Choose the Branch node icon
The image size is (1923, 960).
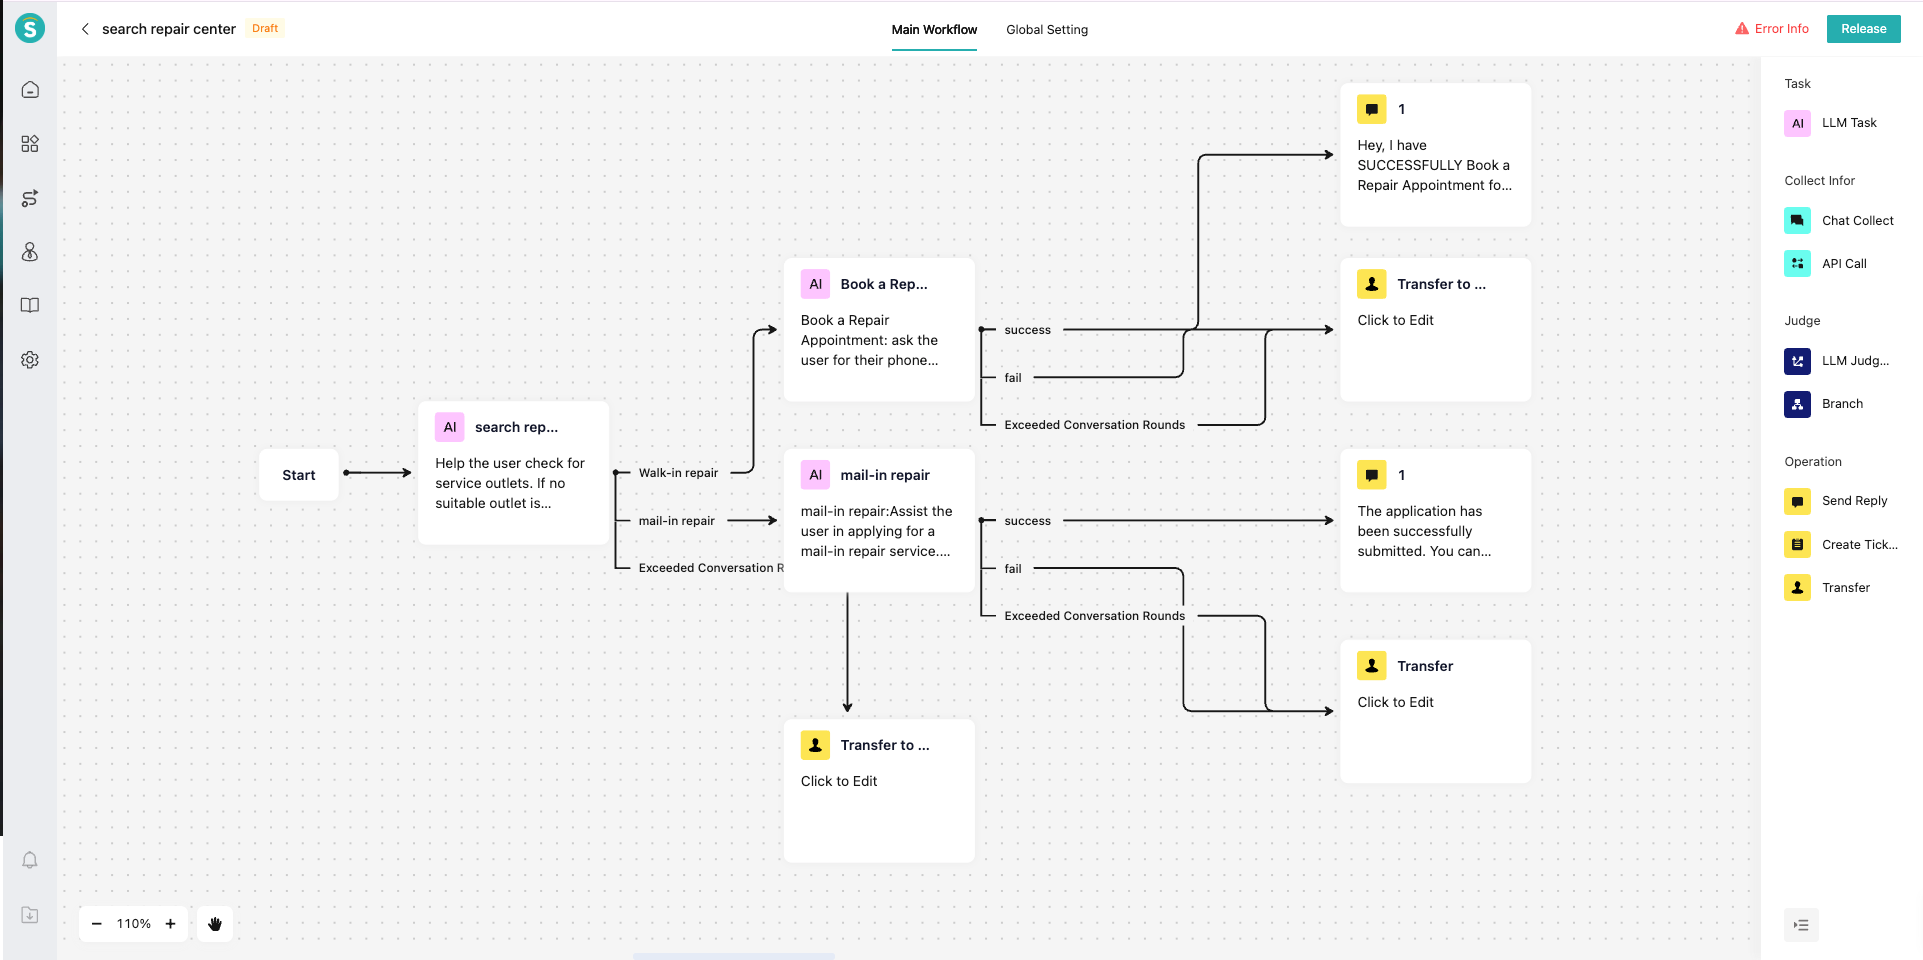1797,404
